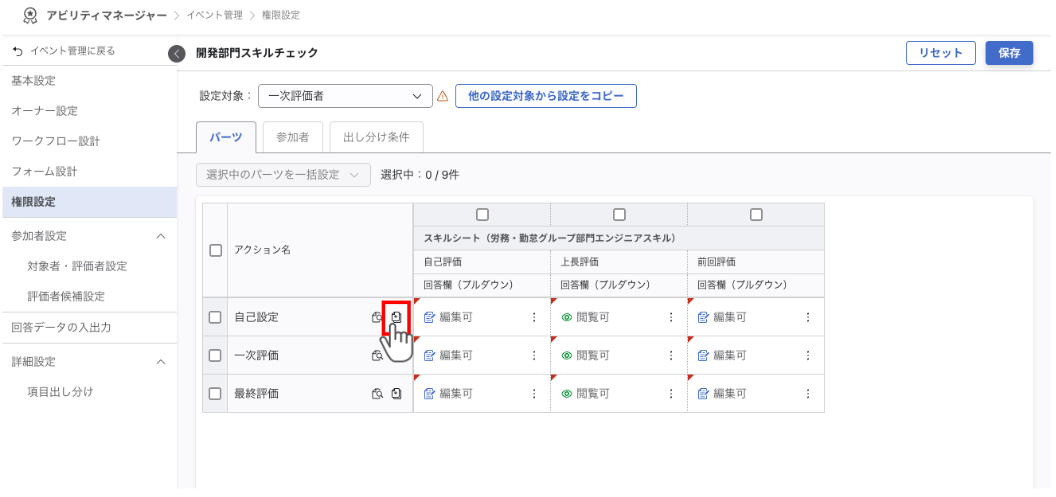Viewport: 1056px width, 497px height.
Task: Collapse sidebar with round chevron button
Action: click(176, 53)
